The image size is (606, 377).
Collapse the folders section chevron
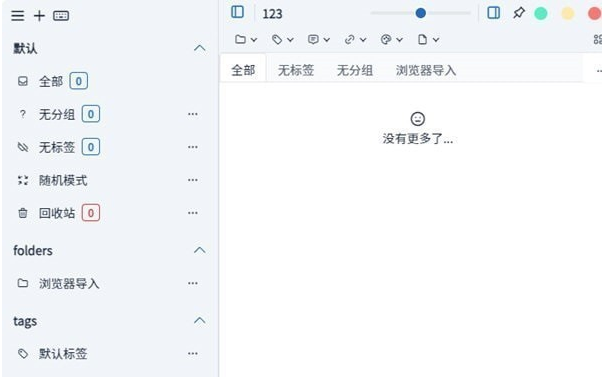[x=199, y=250]
